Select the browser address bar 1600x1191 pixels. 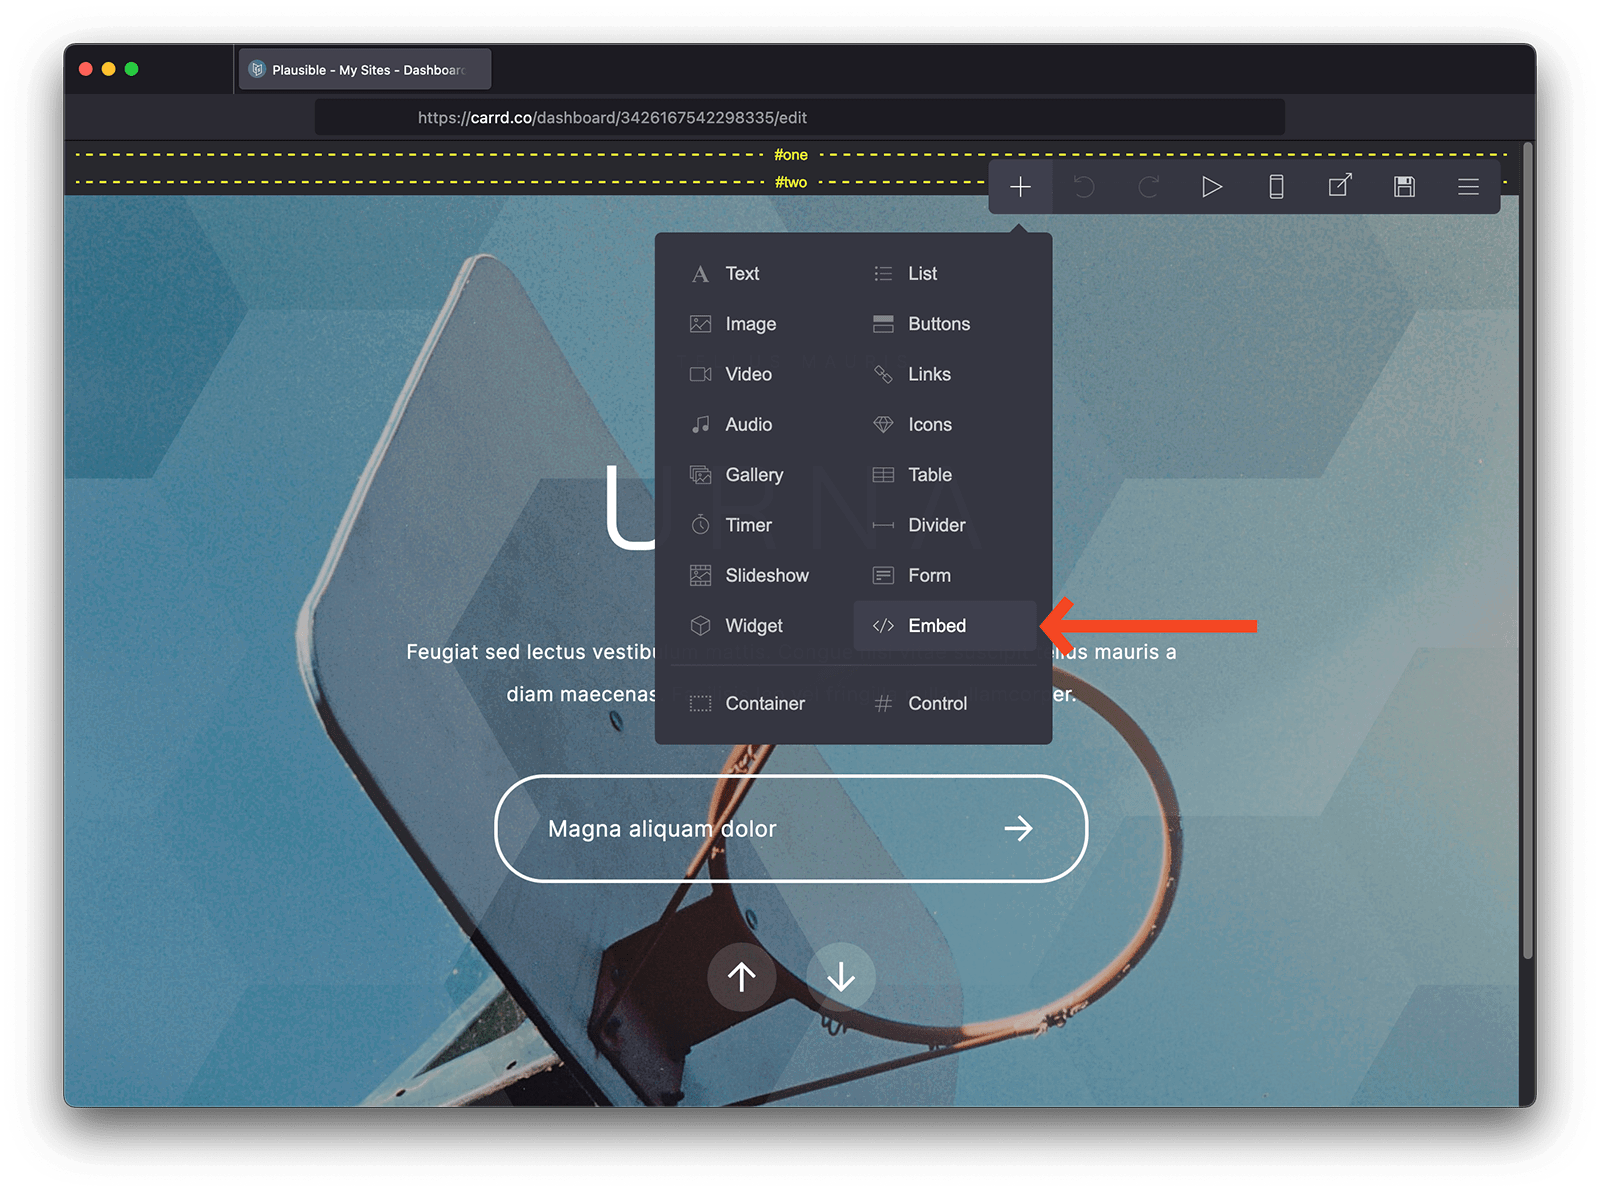799,117
